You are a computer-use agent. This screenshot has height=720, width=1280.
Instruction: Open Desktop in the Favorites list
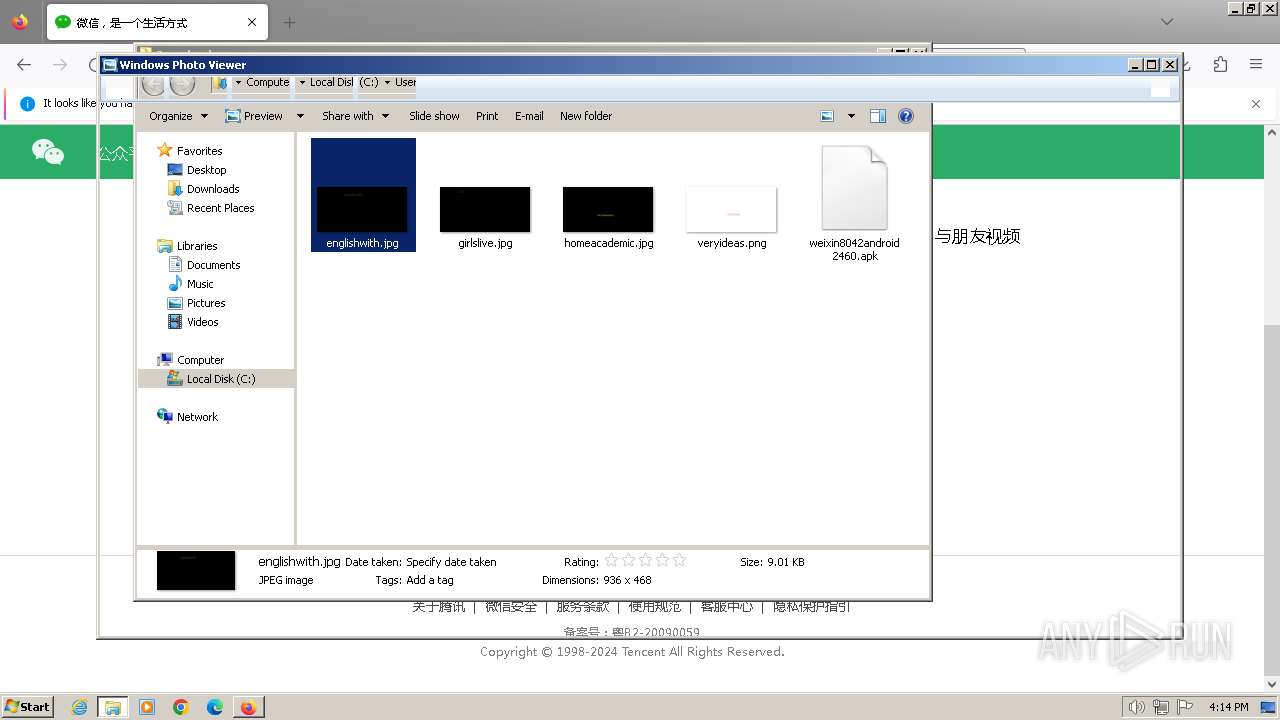coord(197,170)
